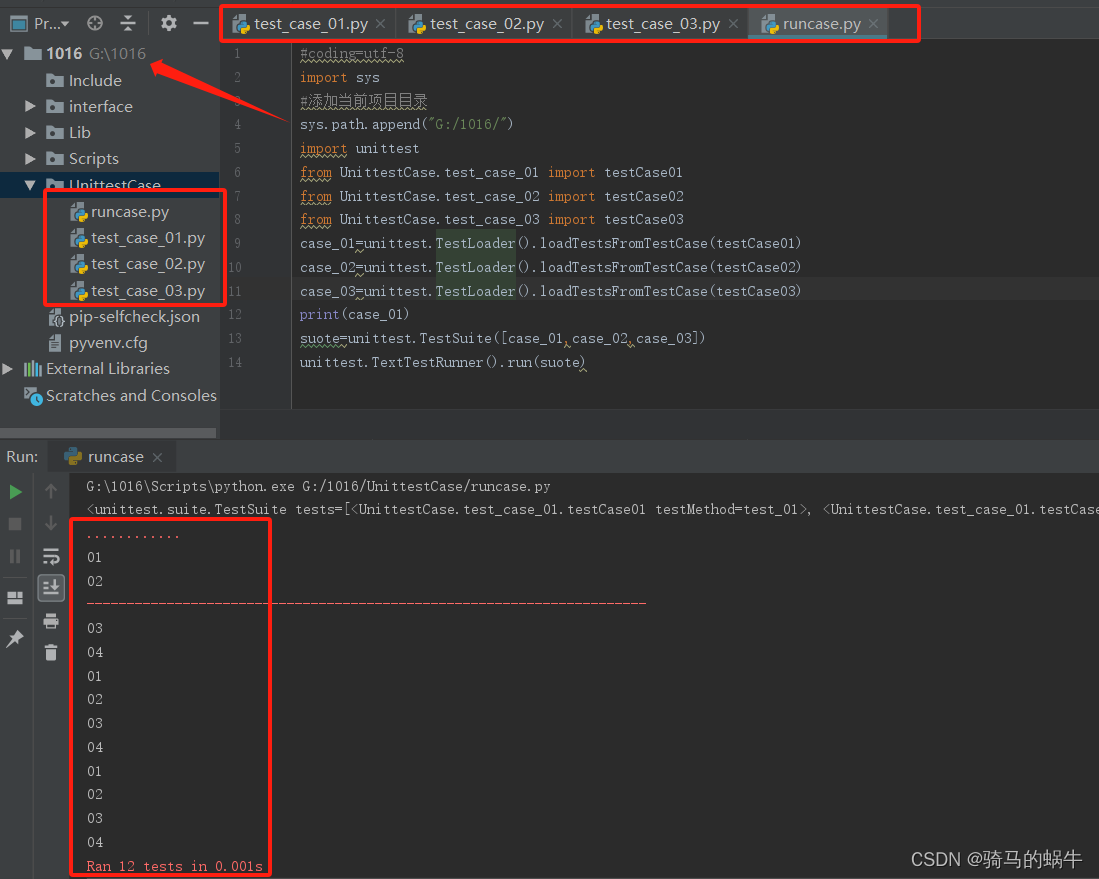Expand the Lib folder
The height and width of the screenshot is (879, 1099).
click(x=30, y=132)
